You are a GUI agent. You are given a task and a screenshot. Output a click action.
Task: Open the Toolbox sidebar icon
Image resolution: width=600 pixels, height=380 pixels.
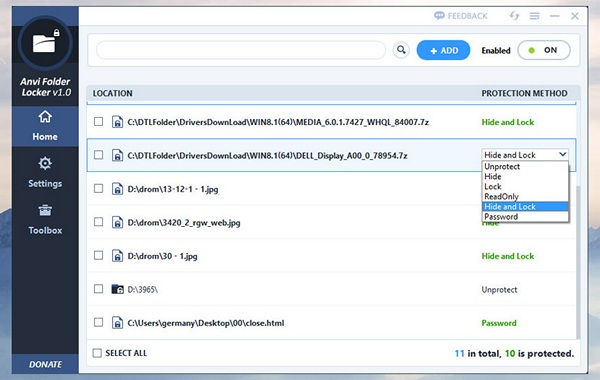coord(45,210)
